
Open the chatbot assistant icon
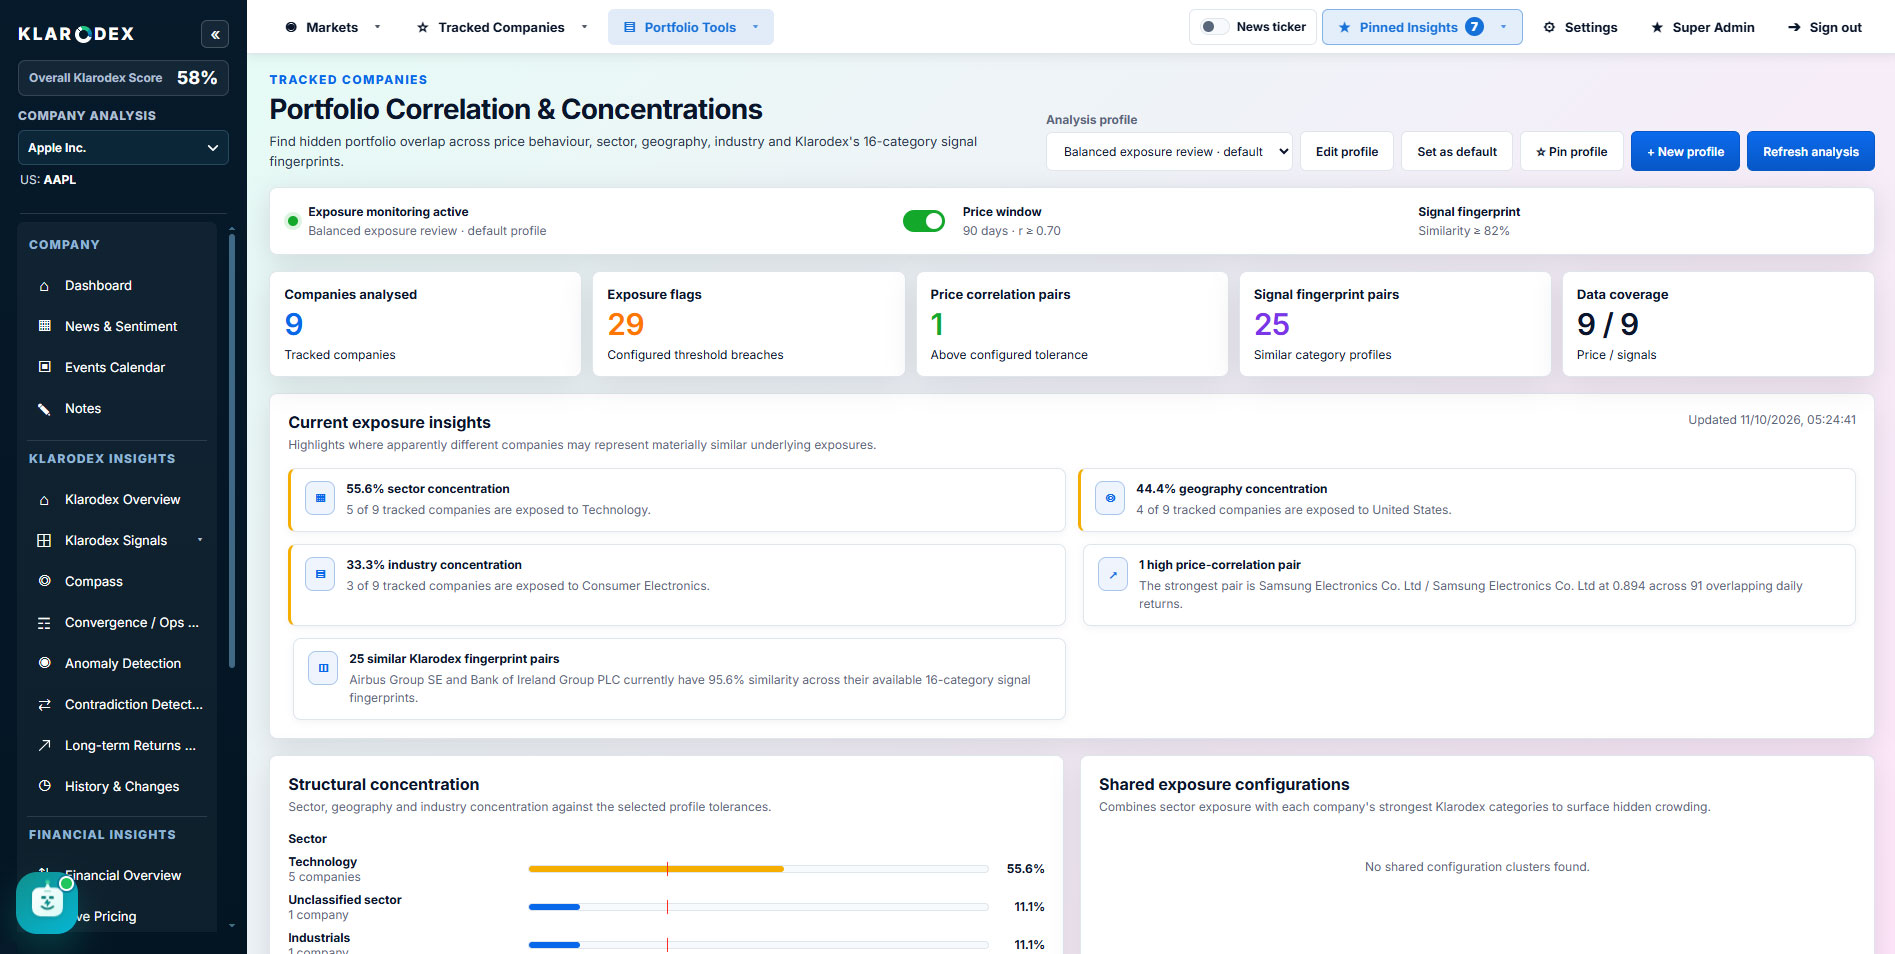coord(46,902)
